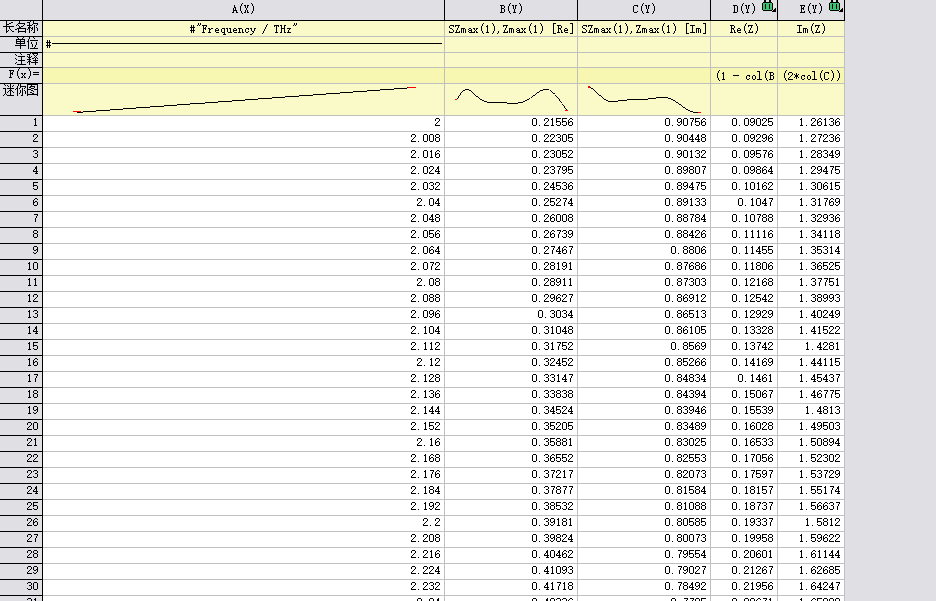Viewport: 936px width, 601px height.
Task: Select the F(x)= label row header
Action: (21, 75)
